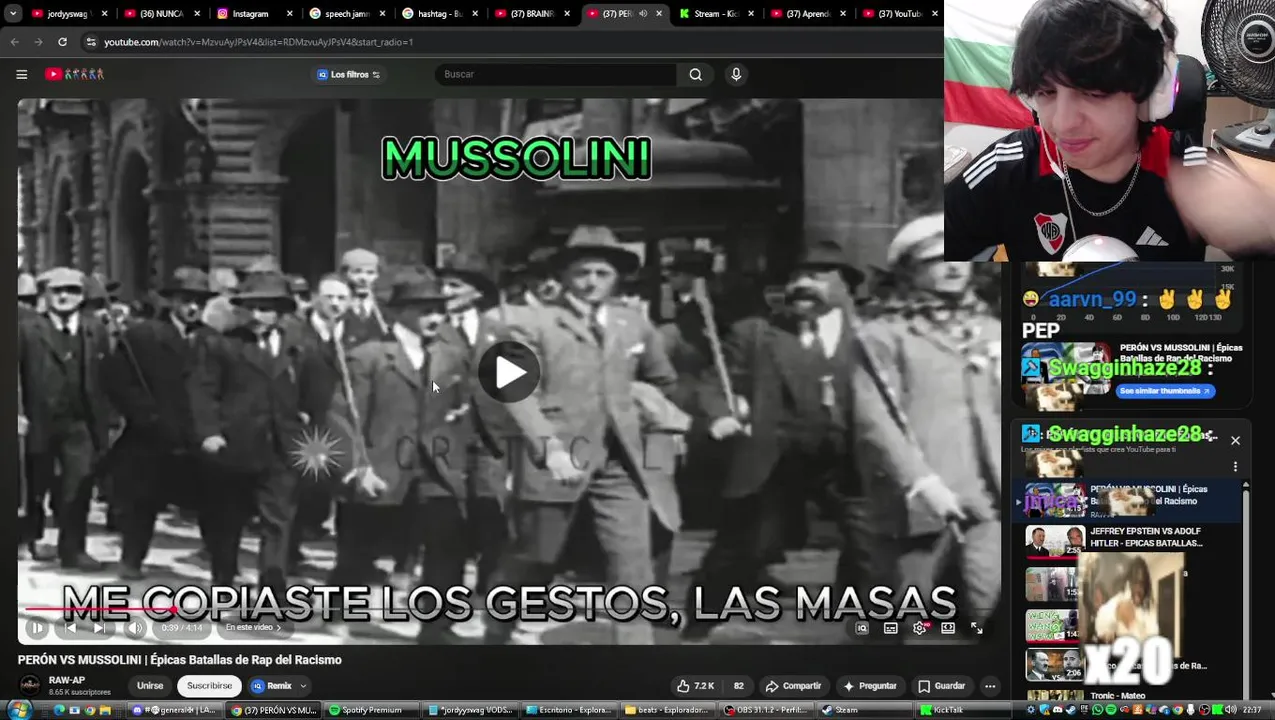Select 'JEFFREY EPSTEIN VS ADOLF HITLER' playlist video
1275x720 pixels.
(1128, 541)
